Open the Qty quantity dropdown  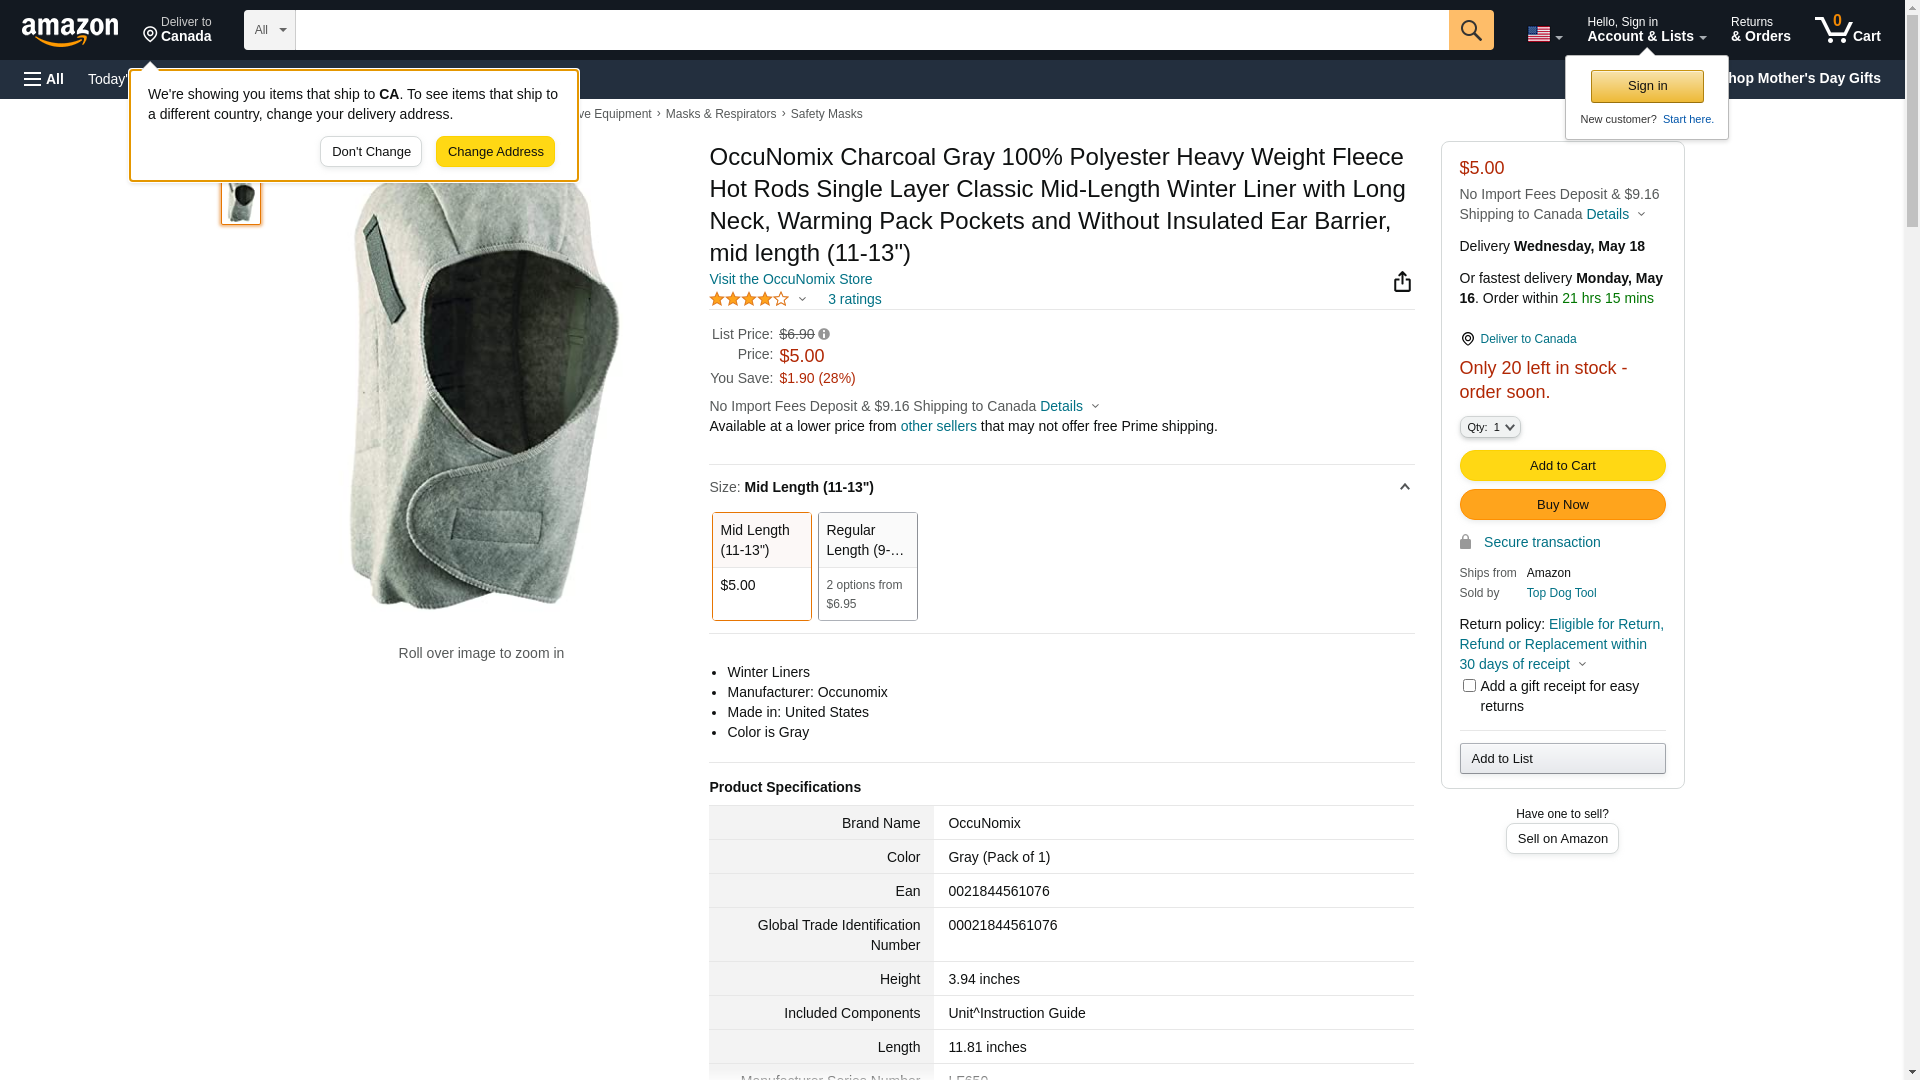[x=1490, y=427]
